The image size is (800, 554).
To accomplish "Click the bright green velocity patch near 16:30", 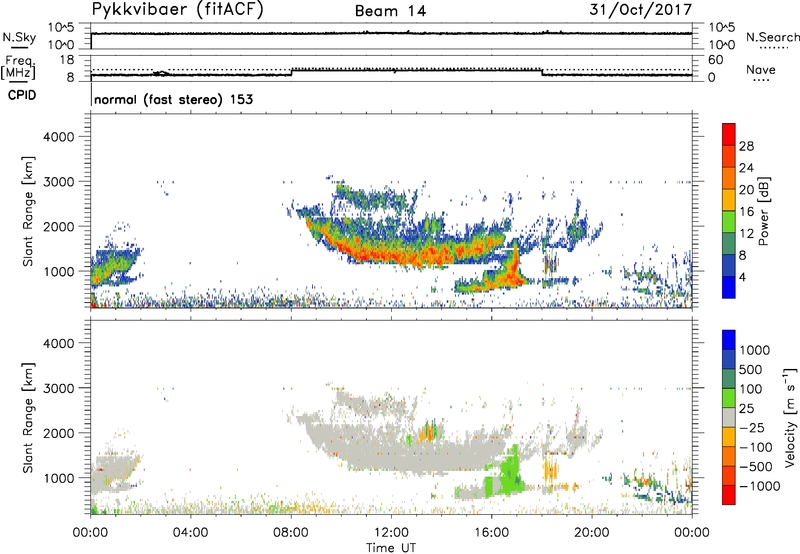I will click(x=509, y=472).
